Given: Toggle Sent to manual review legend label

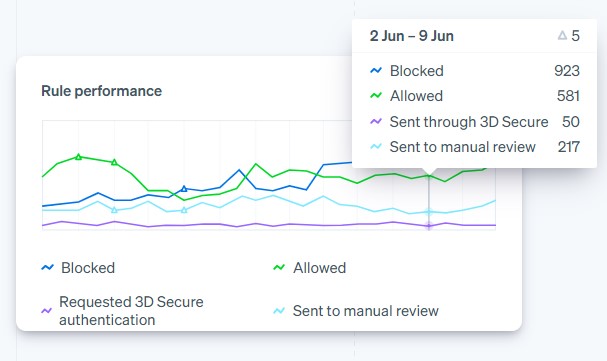Looking at the screenshot, I should (365, 311).
